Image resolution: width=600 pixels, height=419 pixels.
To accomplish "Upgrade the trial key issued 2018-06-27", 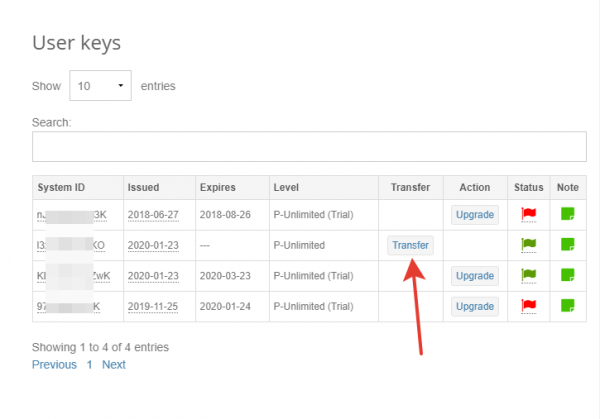I will pyautogui.click(x=474, y=214).
